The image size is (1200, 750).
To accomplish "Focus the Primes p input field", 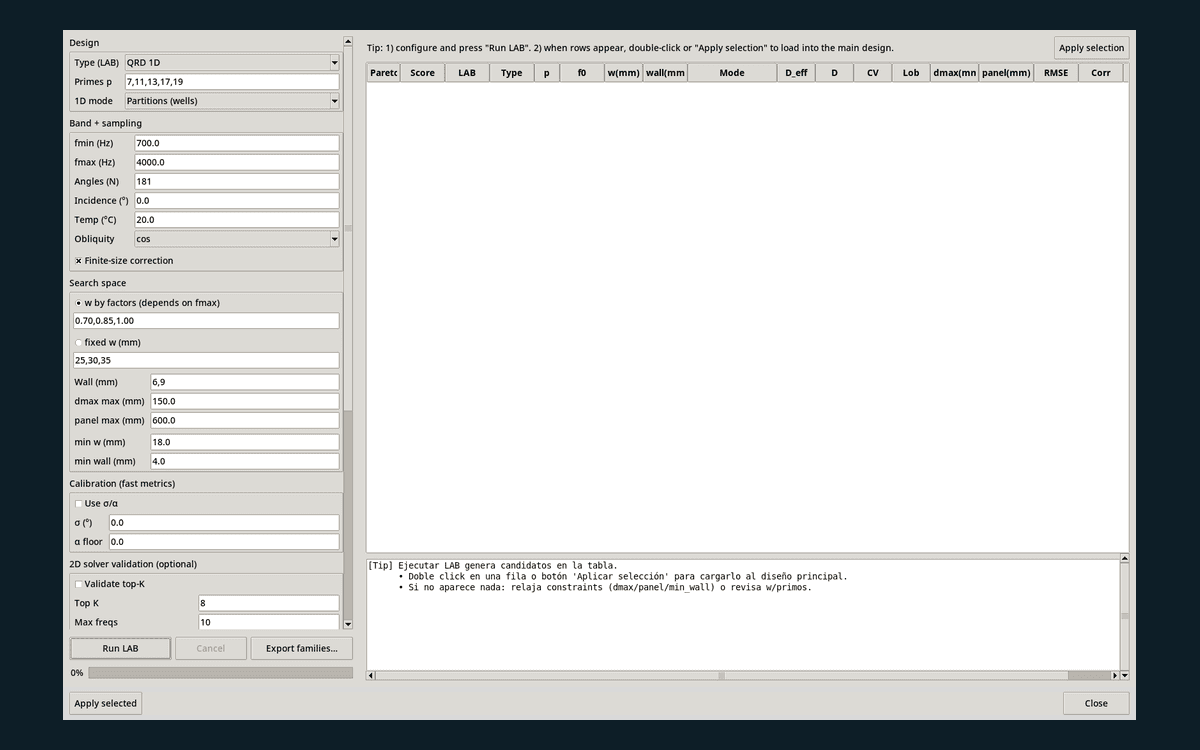I will [232, 82].
